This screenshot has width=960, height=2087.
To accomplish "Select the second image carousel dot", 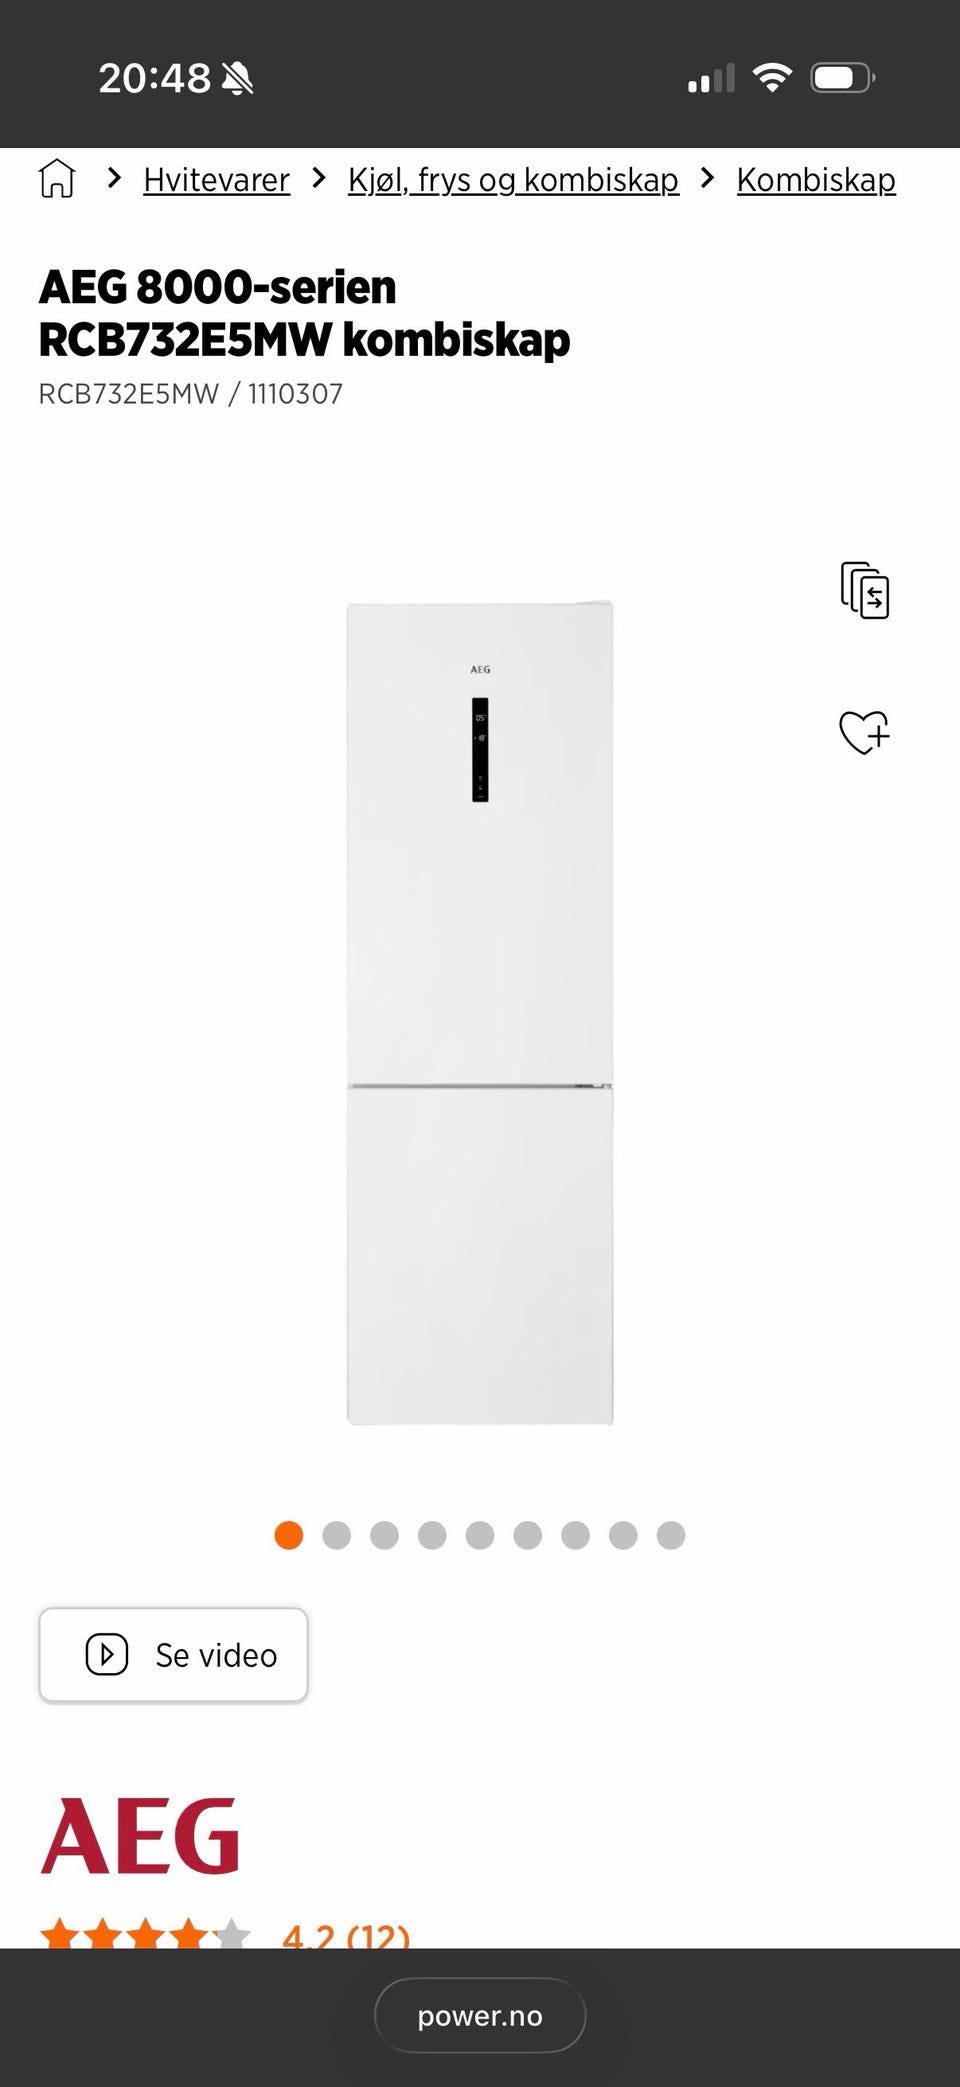I will pyautogui.click(x=337, y=1535).
